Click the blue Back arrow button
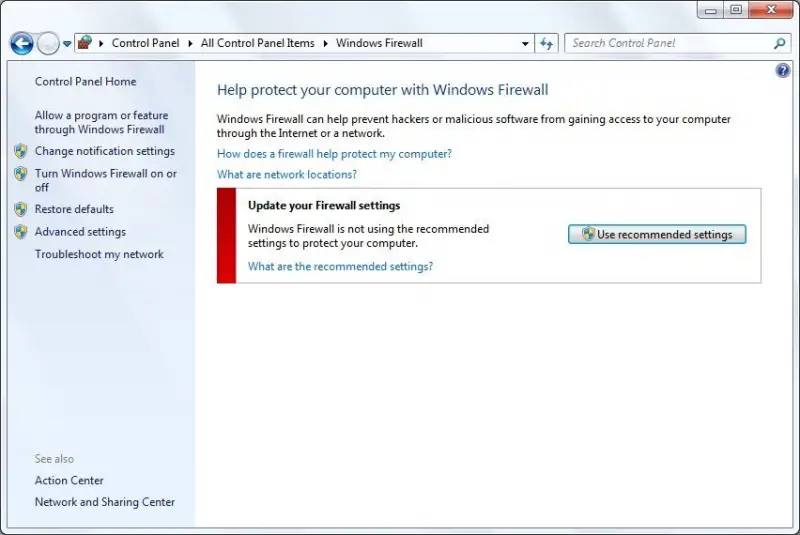The width and height of the screenshot is (800, 535). [21, 43]
